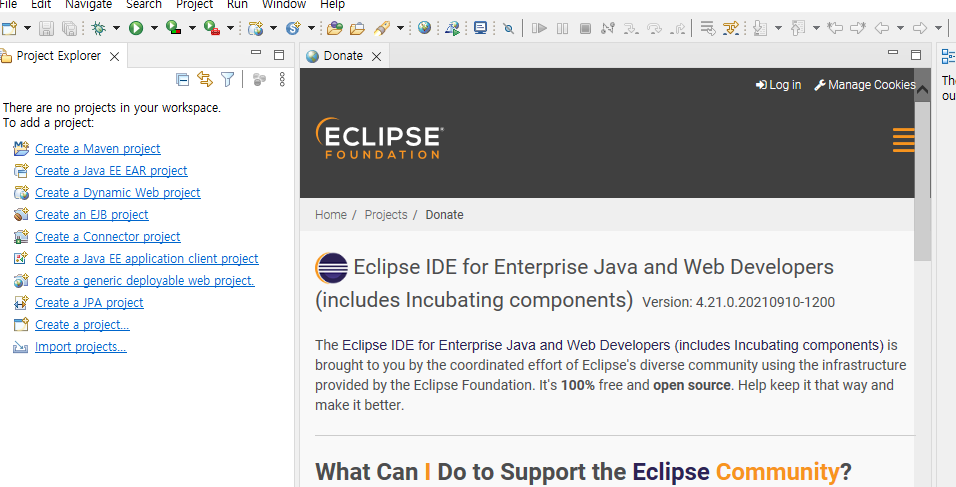The width and height of the screenshot is (956, 487).
Task: Open the Search dropdown arrow
Action: pos(400,28)
